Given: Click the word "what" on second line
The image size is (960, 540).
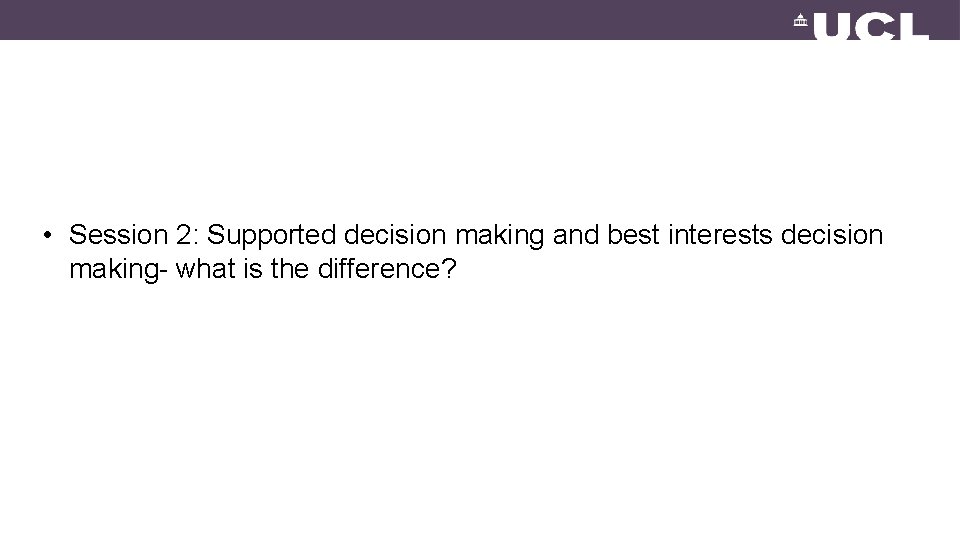Looking at the screenshot, I should pos(206,269).
